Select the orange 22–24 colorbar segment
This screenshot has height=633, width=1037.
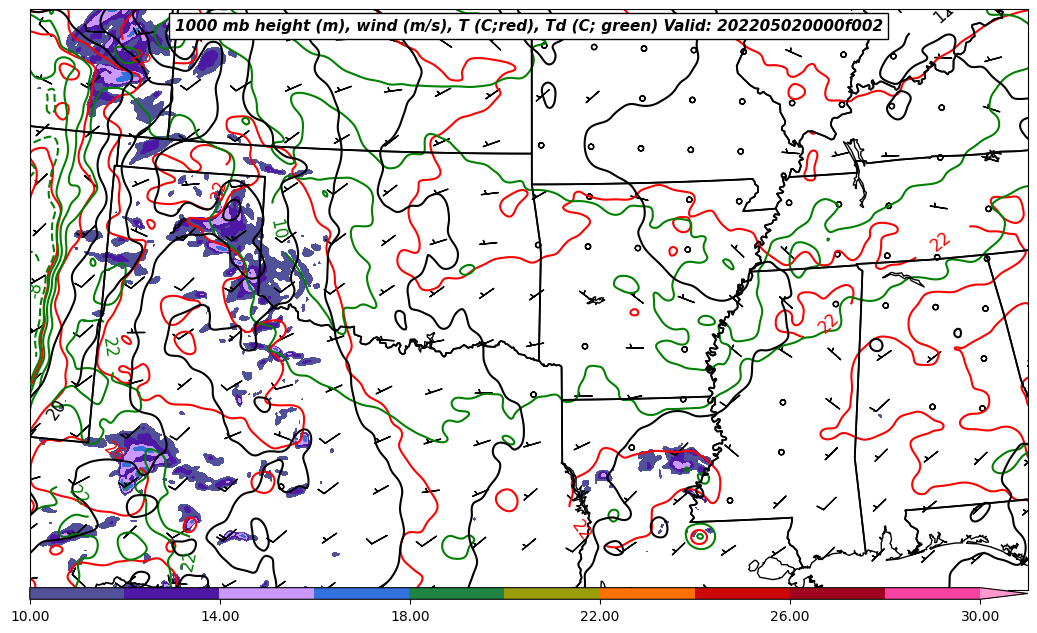(x=647, y=593)
